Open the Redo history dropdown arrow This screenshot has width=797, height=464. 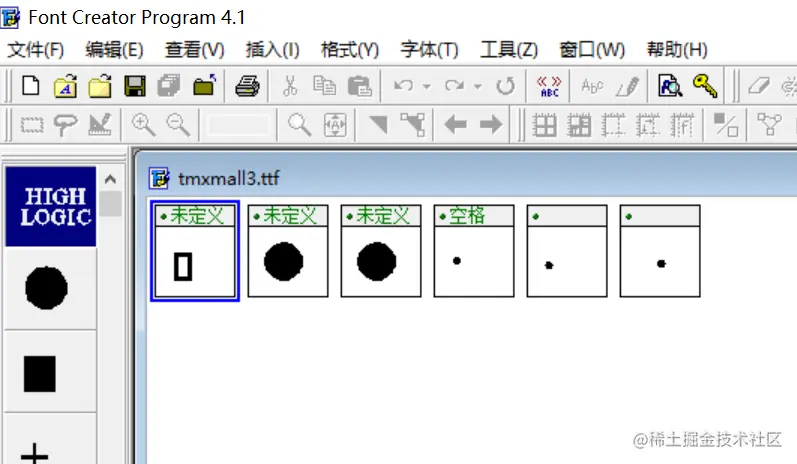(x=478, y=86)
